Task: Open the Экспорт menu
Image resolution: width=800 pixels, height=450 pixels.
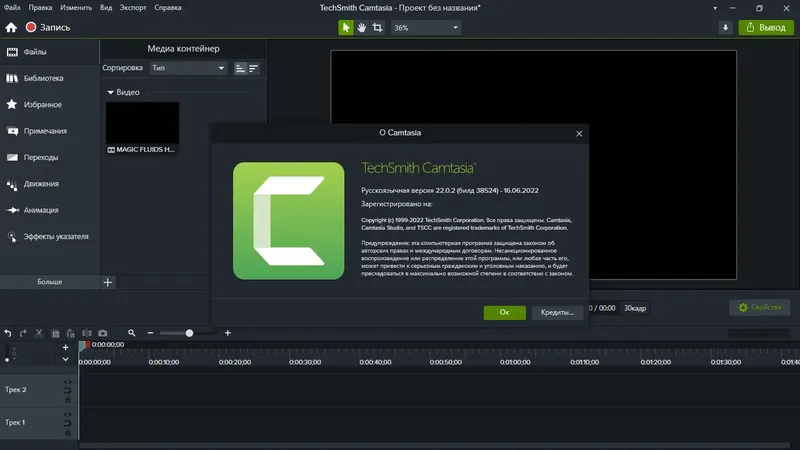Action: pos(133,8)
